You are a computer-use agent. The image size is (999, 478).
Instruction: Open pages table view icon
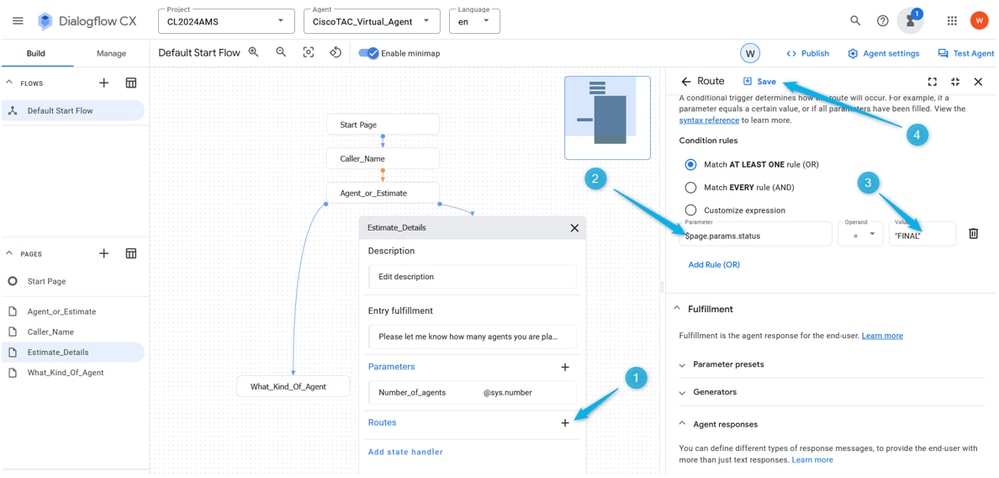pos(131,253)
